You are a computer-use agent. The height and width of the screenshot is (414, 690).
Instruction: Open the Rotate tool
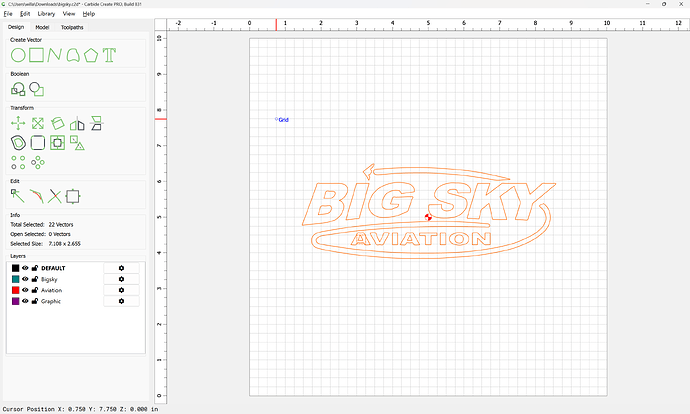[58, 123]
